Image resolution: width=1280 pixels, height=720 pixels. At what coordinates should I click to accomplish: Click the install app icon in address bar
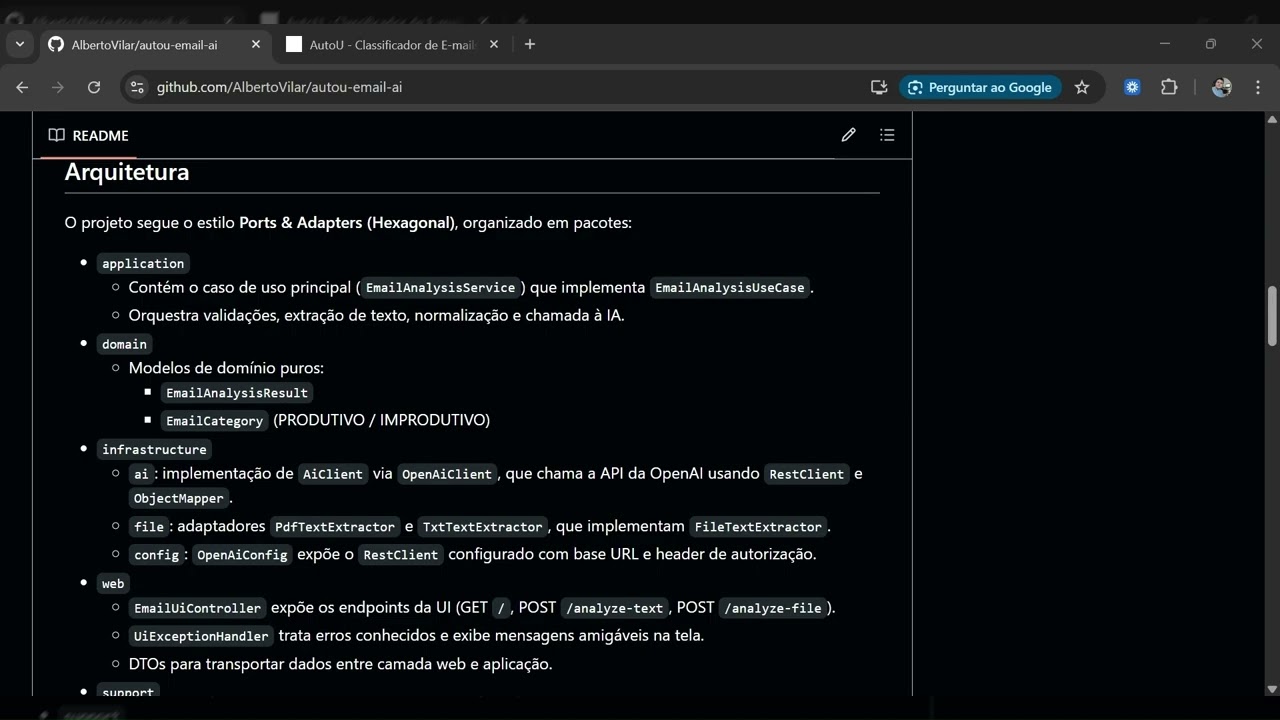point(879,87)
